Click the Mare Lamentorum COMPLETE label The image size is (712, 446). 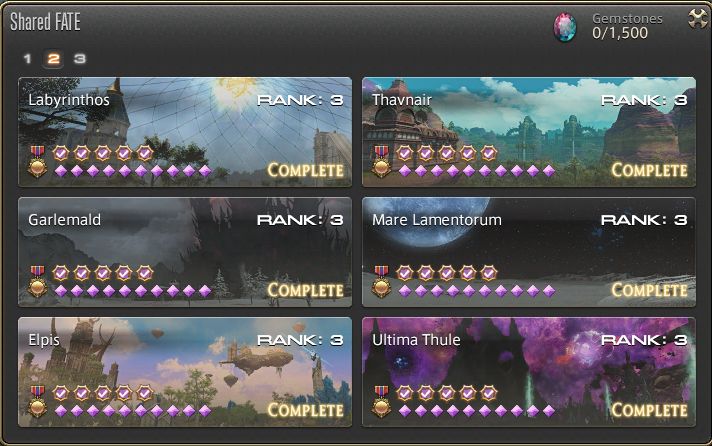649,290
